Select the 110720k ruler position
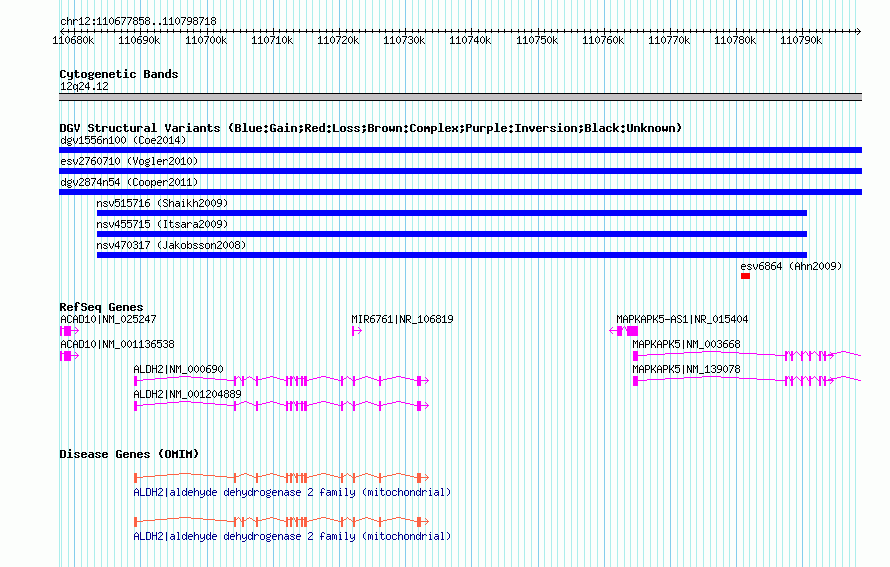Screen dimensions: 890x567 pos(338,40)
